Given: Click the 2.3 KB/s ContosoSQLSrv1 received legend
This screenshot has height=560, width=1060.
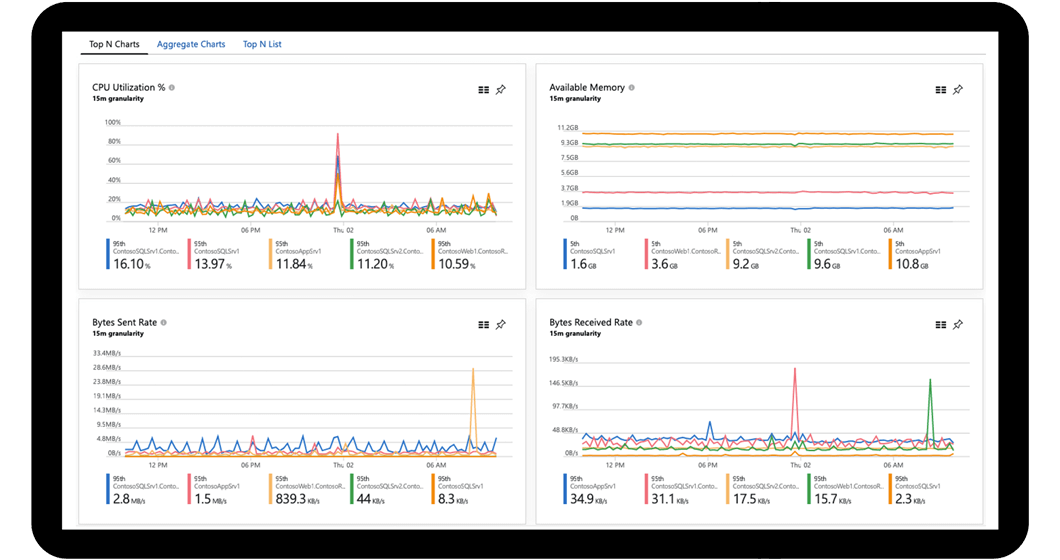Looking at the screenshot, I should 915,490.
